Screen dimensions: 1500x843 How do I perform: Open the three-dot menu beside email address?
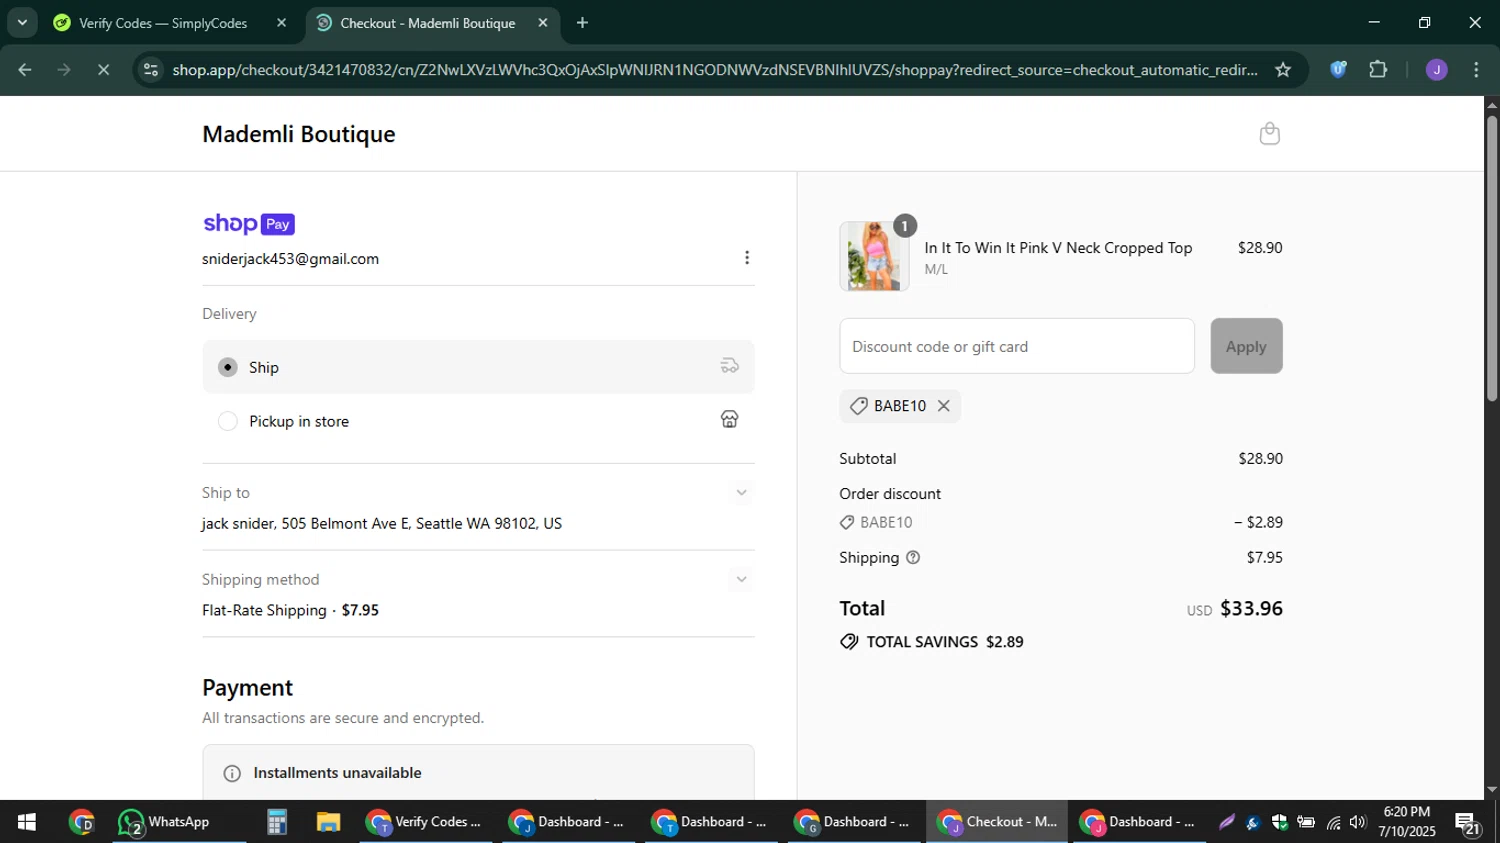(x=746, y=258)
